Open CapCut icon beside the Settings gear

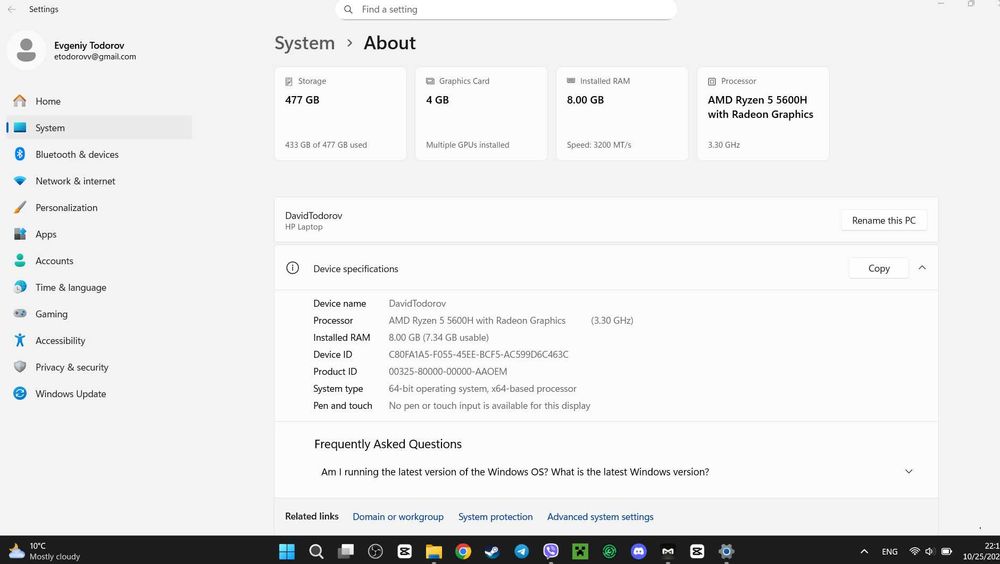[697, 551]
